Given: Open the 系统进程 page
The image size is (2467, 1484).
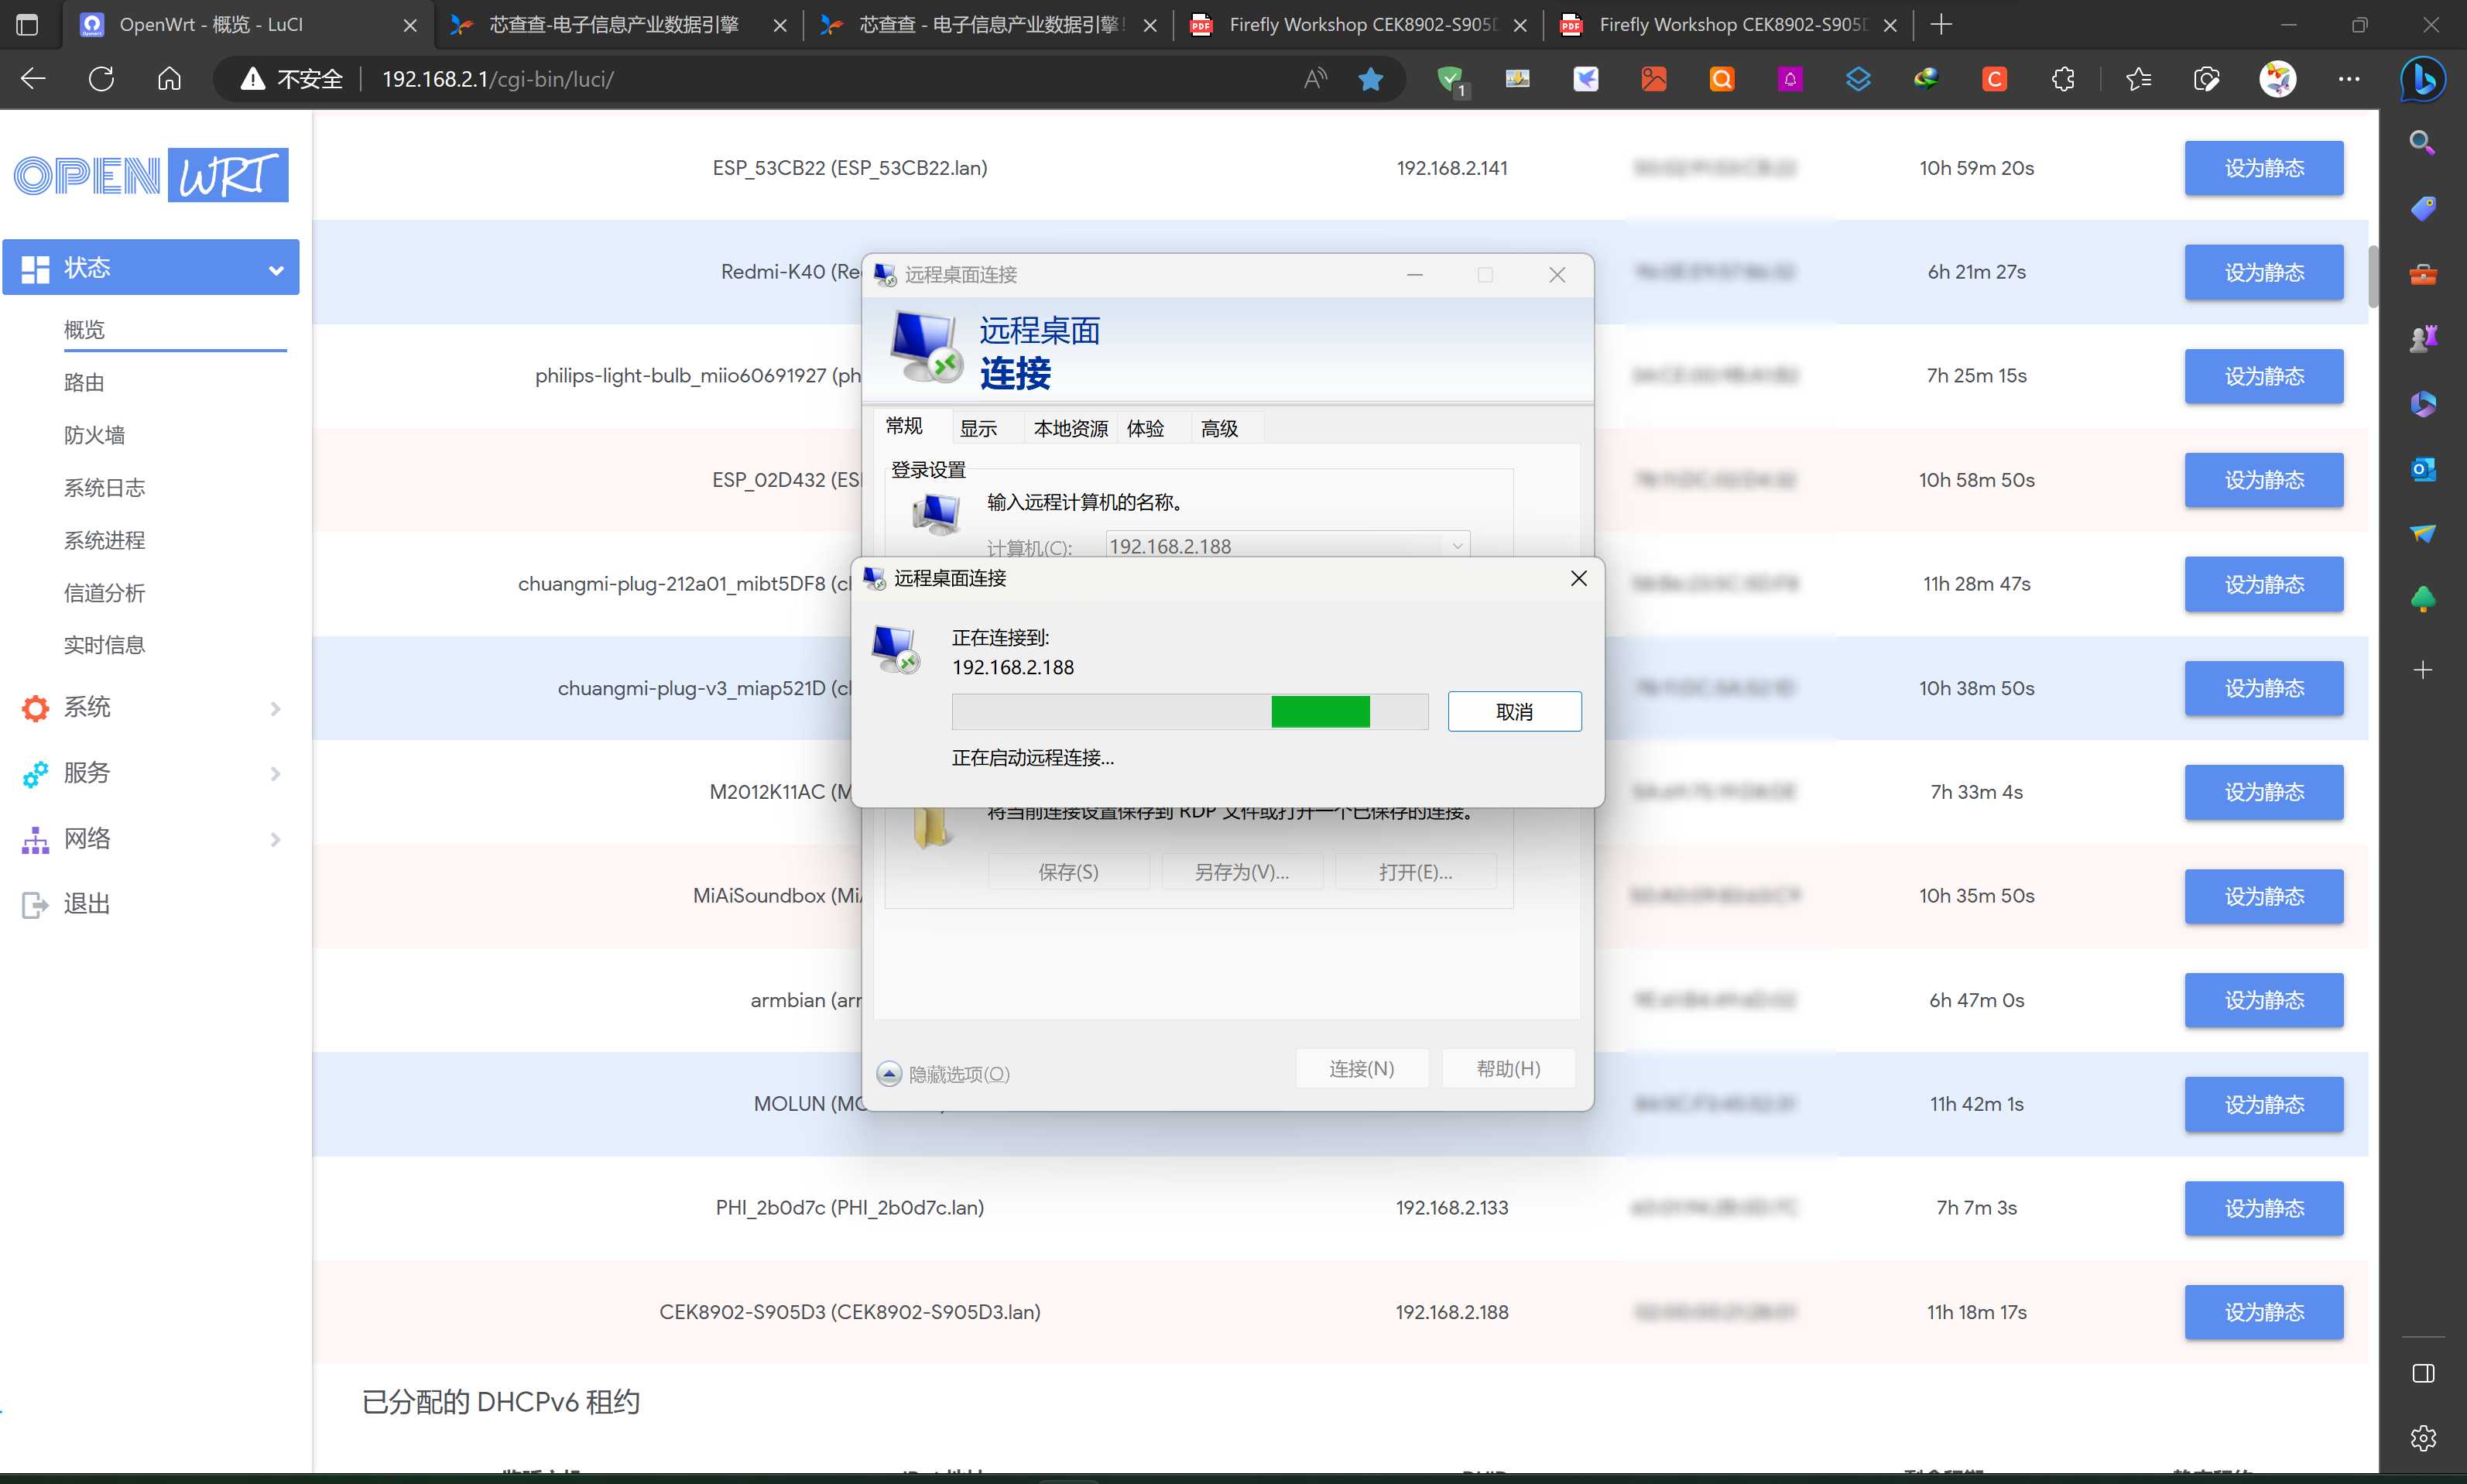Looking at the screenshot, I should 104,540.
